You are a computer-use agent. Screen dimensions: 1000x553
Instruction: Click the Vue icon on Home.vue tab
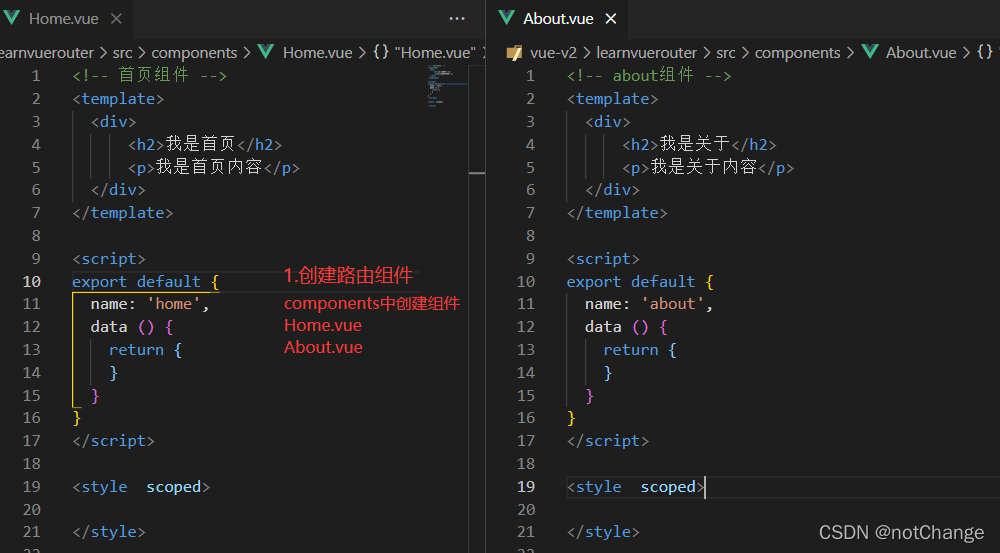(11, 18)
